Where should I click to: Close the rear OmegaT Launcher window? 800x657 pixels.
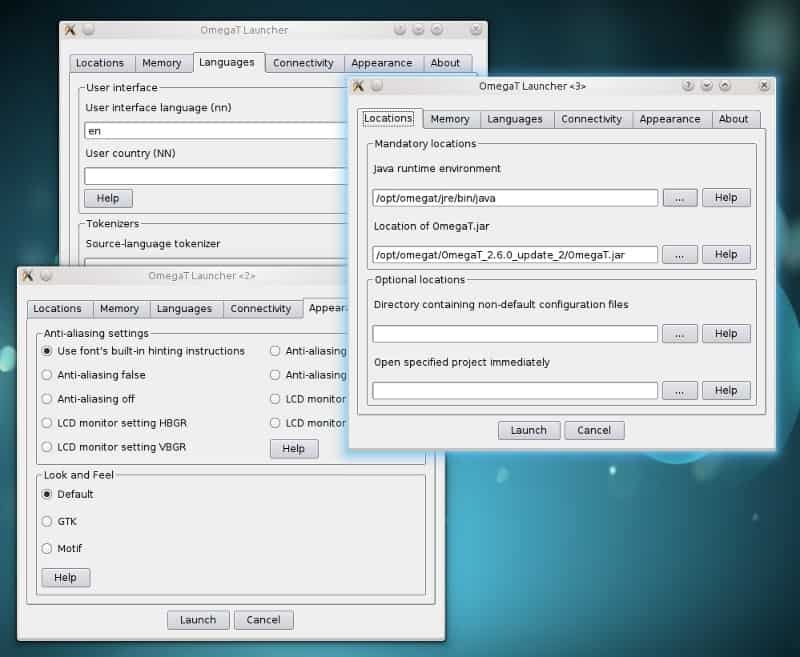coord(476,30)
